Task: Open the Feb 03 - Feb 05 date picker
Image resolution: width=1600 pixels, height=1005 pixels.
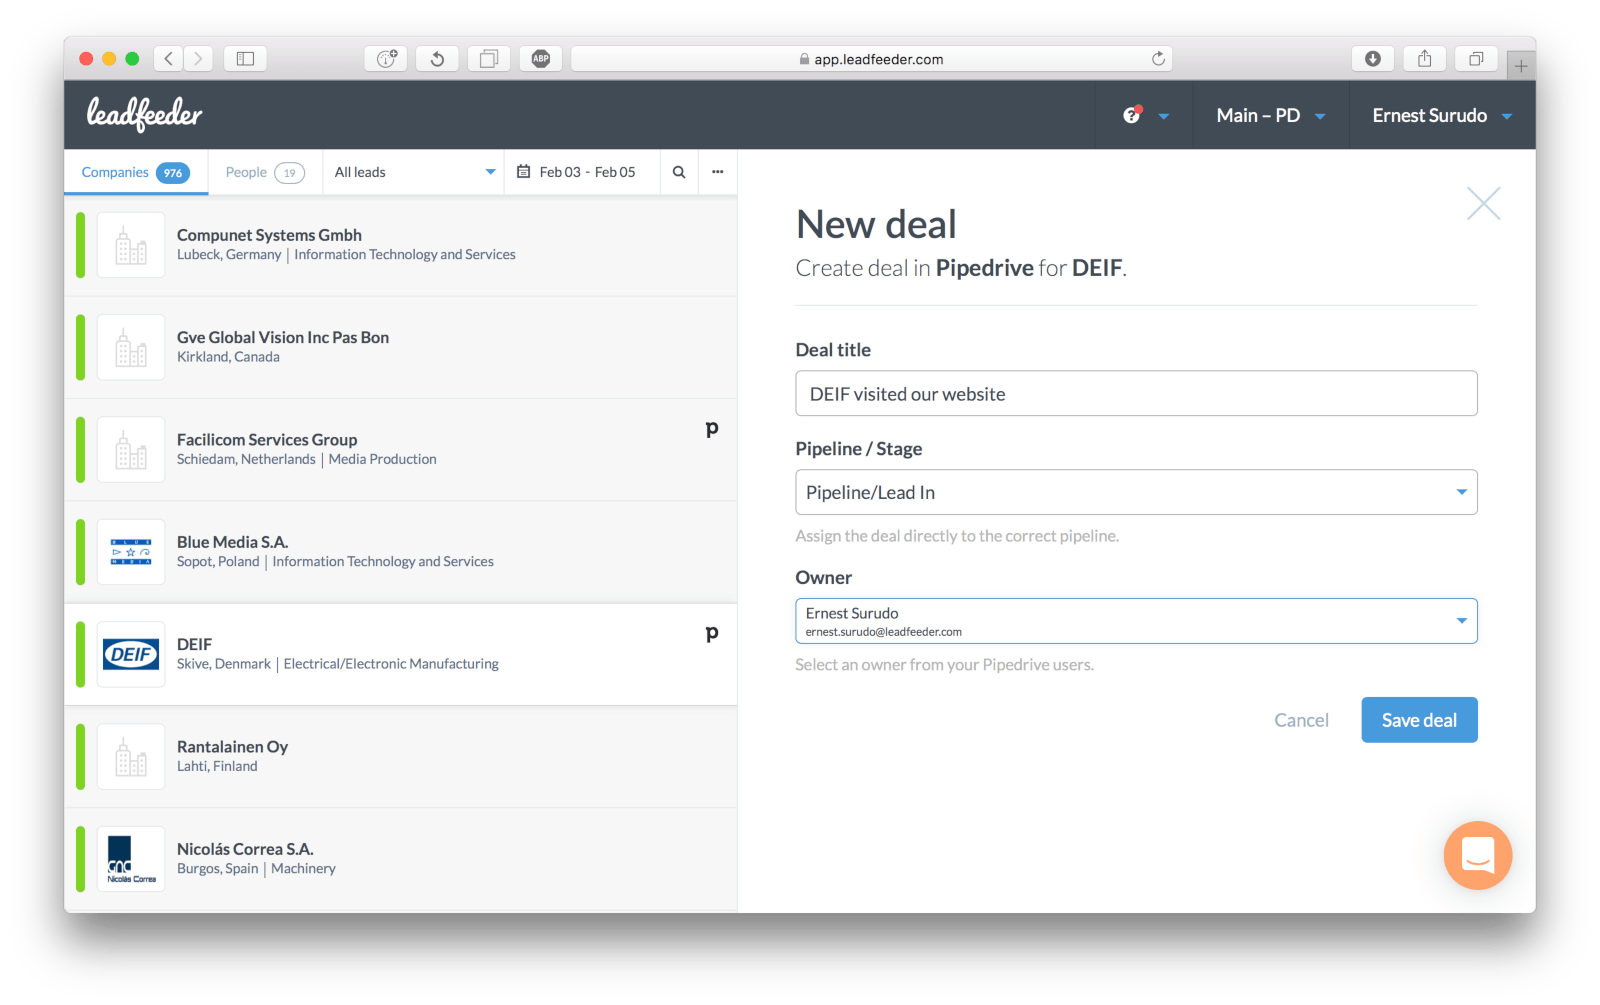Action: 583,172
